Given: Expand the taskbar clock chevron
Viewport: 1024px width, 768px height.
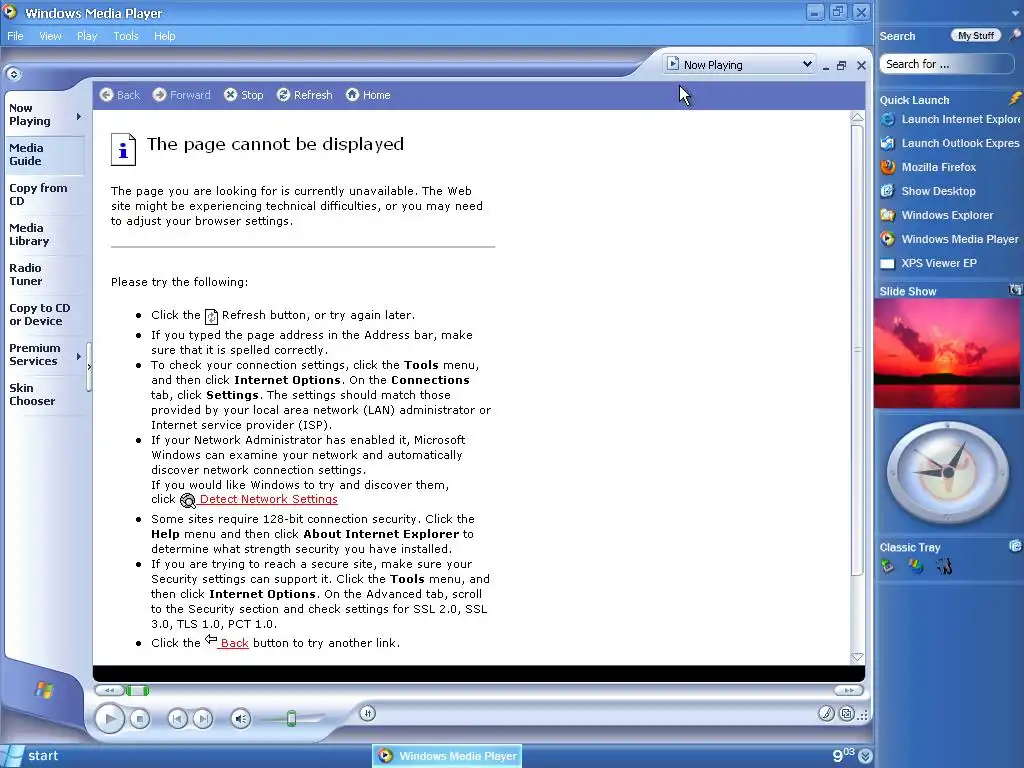Looking at the screenshot, I should pos(865,756).
